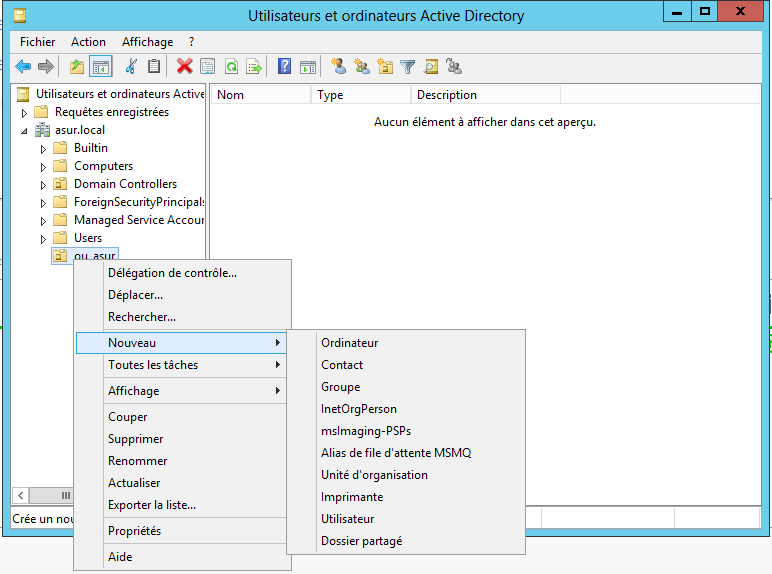
Task: Click the export list toolbar icon
Action: 254,66
